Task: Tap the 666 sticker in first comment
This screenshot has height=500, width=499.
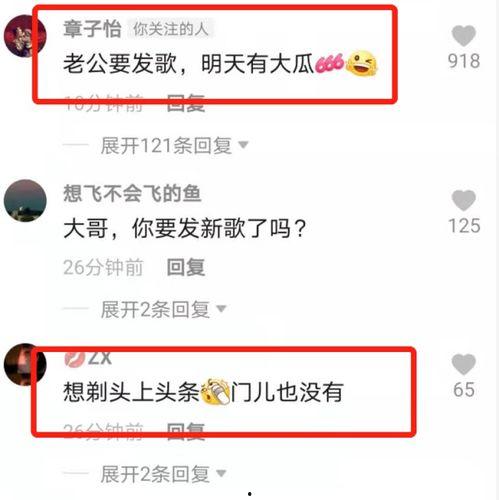Action: pos(329,63)
